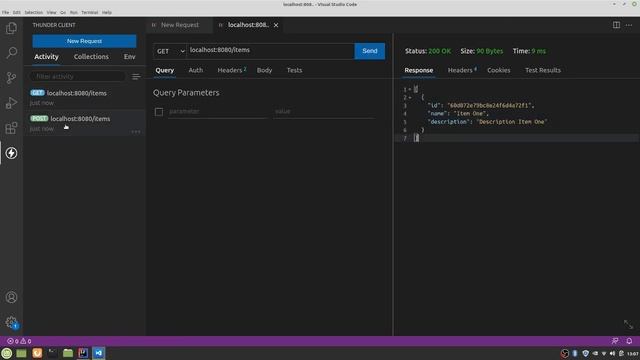The width and height of the screenshot is (640, 360).
Task: Switch to the New Request editor tab
Action: tap(180, 25)
